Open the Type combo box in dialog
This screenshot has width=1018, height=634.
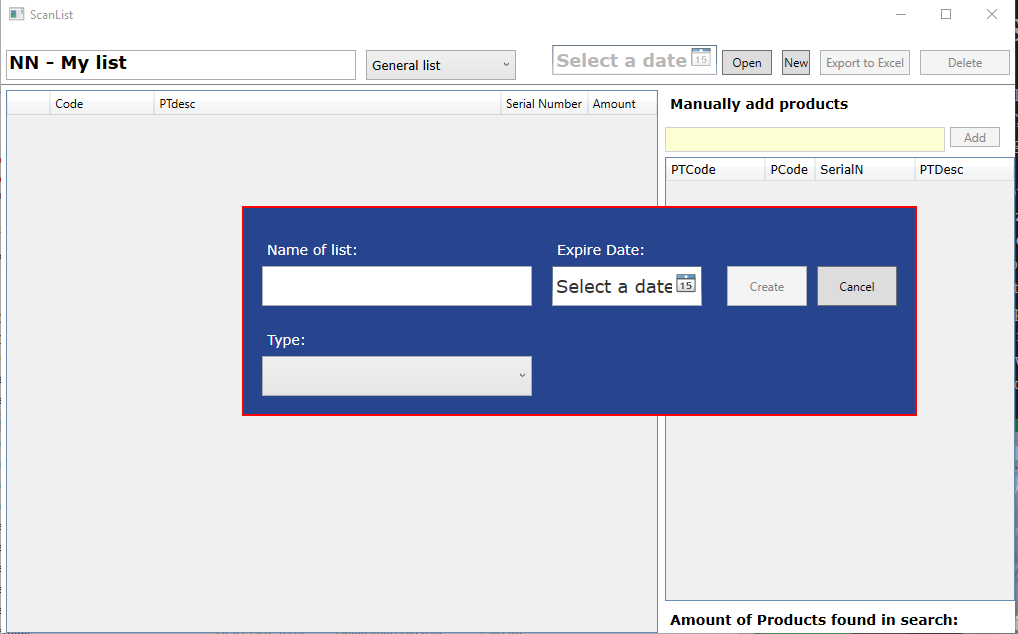[x=396, y=376]
